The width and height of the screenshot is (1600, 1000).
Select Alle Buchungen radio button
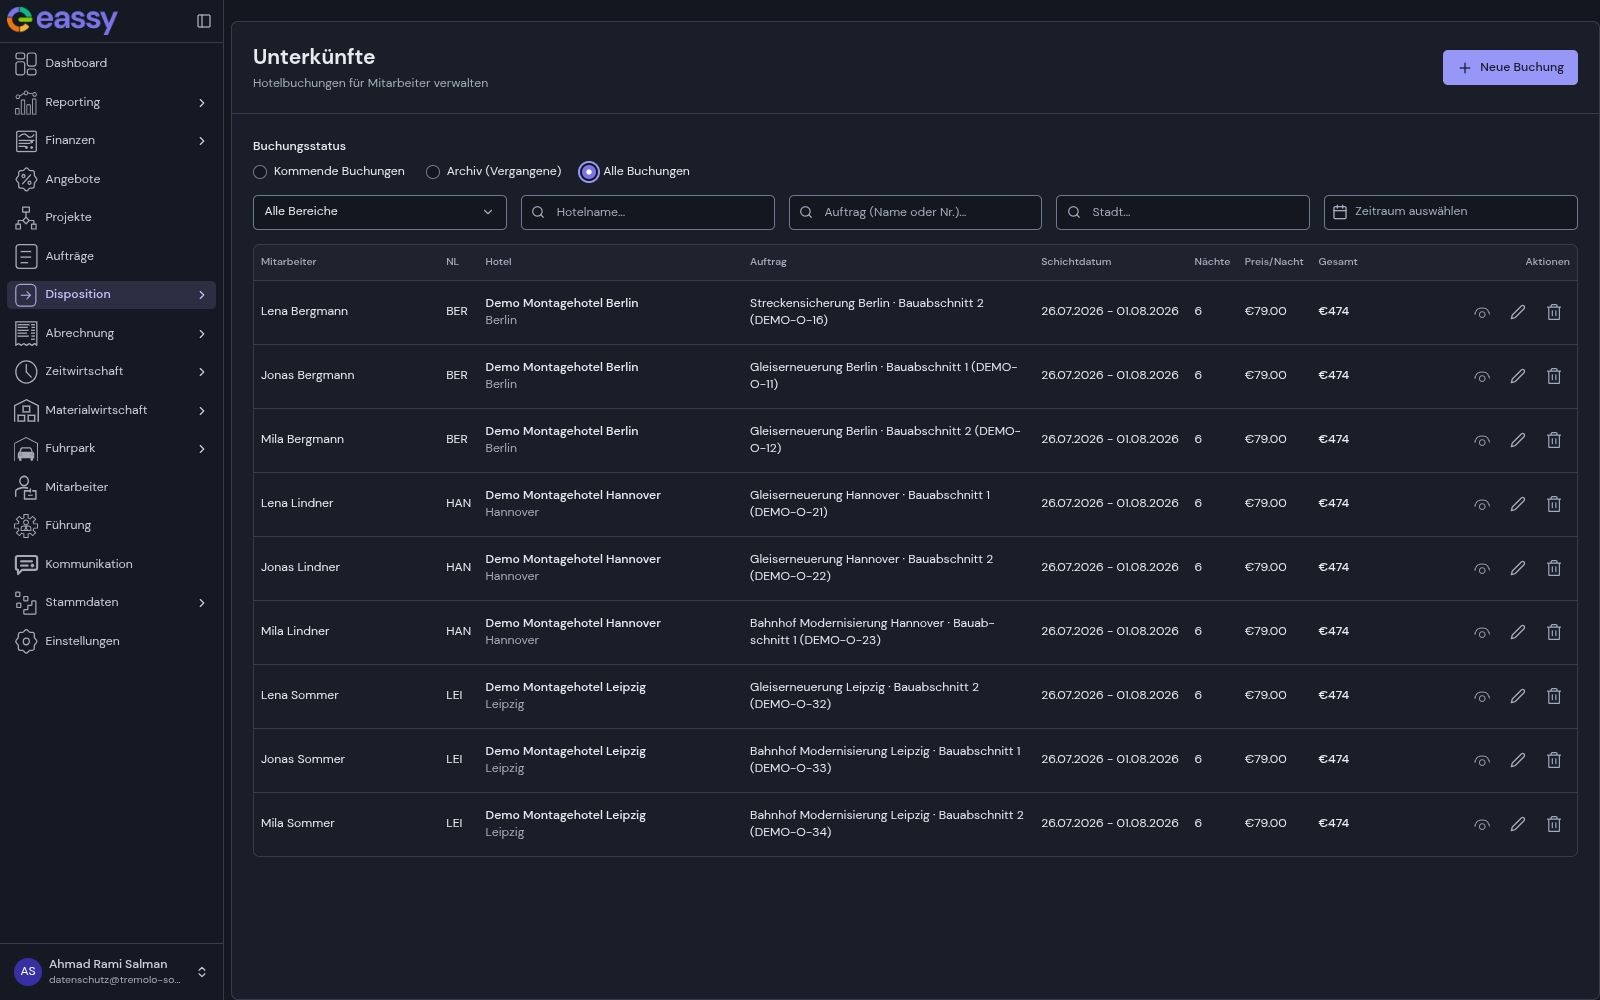point(589,172)
